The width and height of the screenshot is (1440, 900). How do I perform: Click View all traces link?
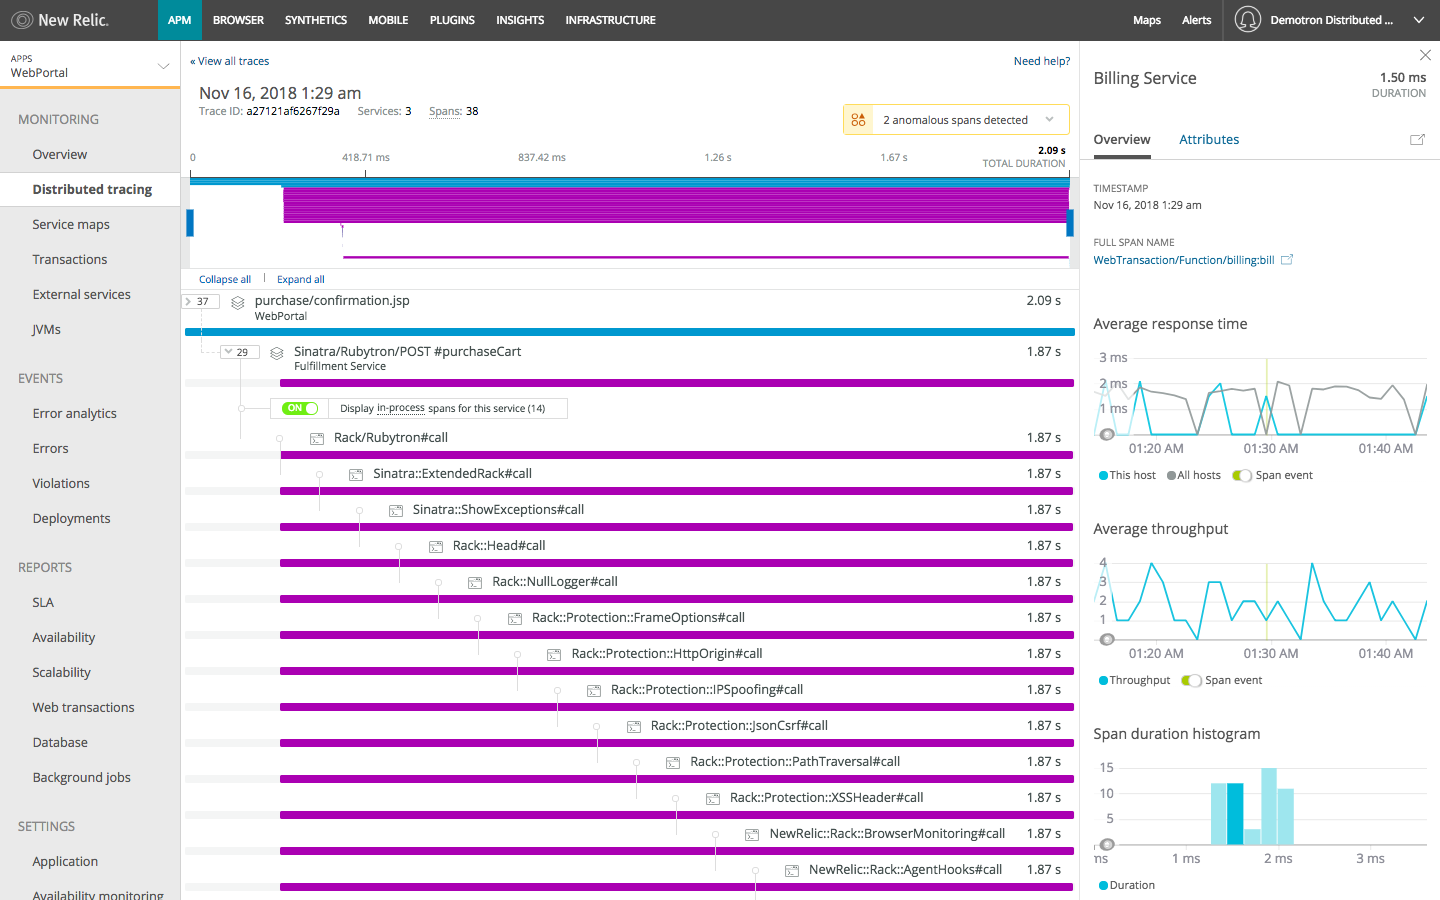(x=230, y=62)
